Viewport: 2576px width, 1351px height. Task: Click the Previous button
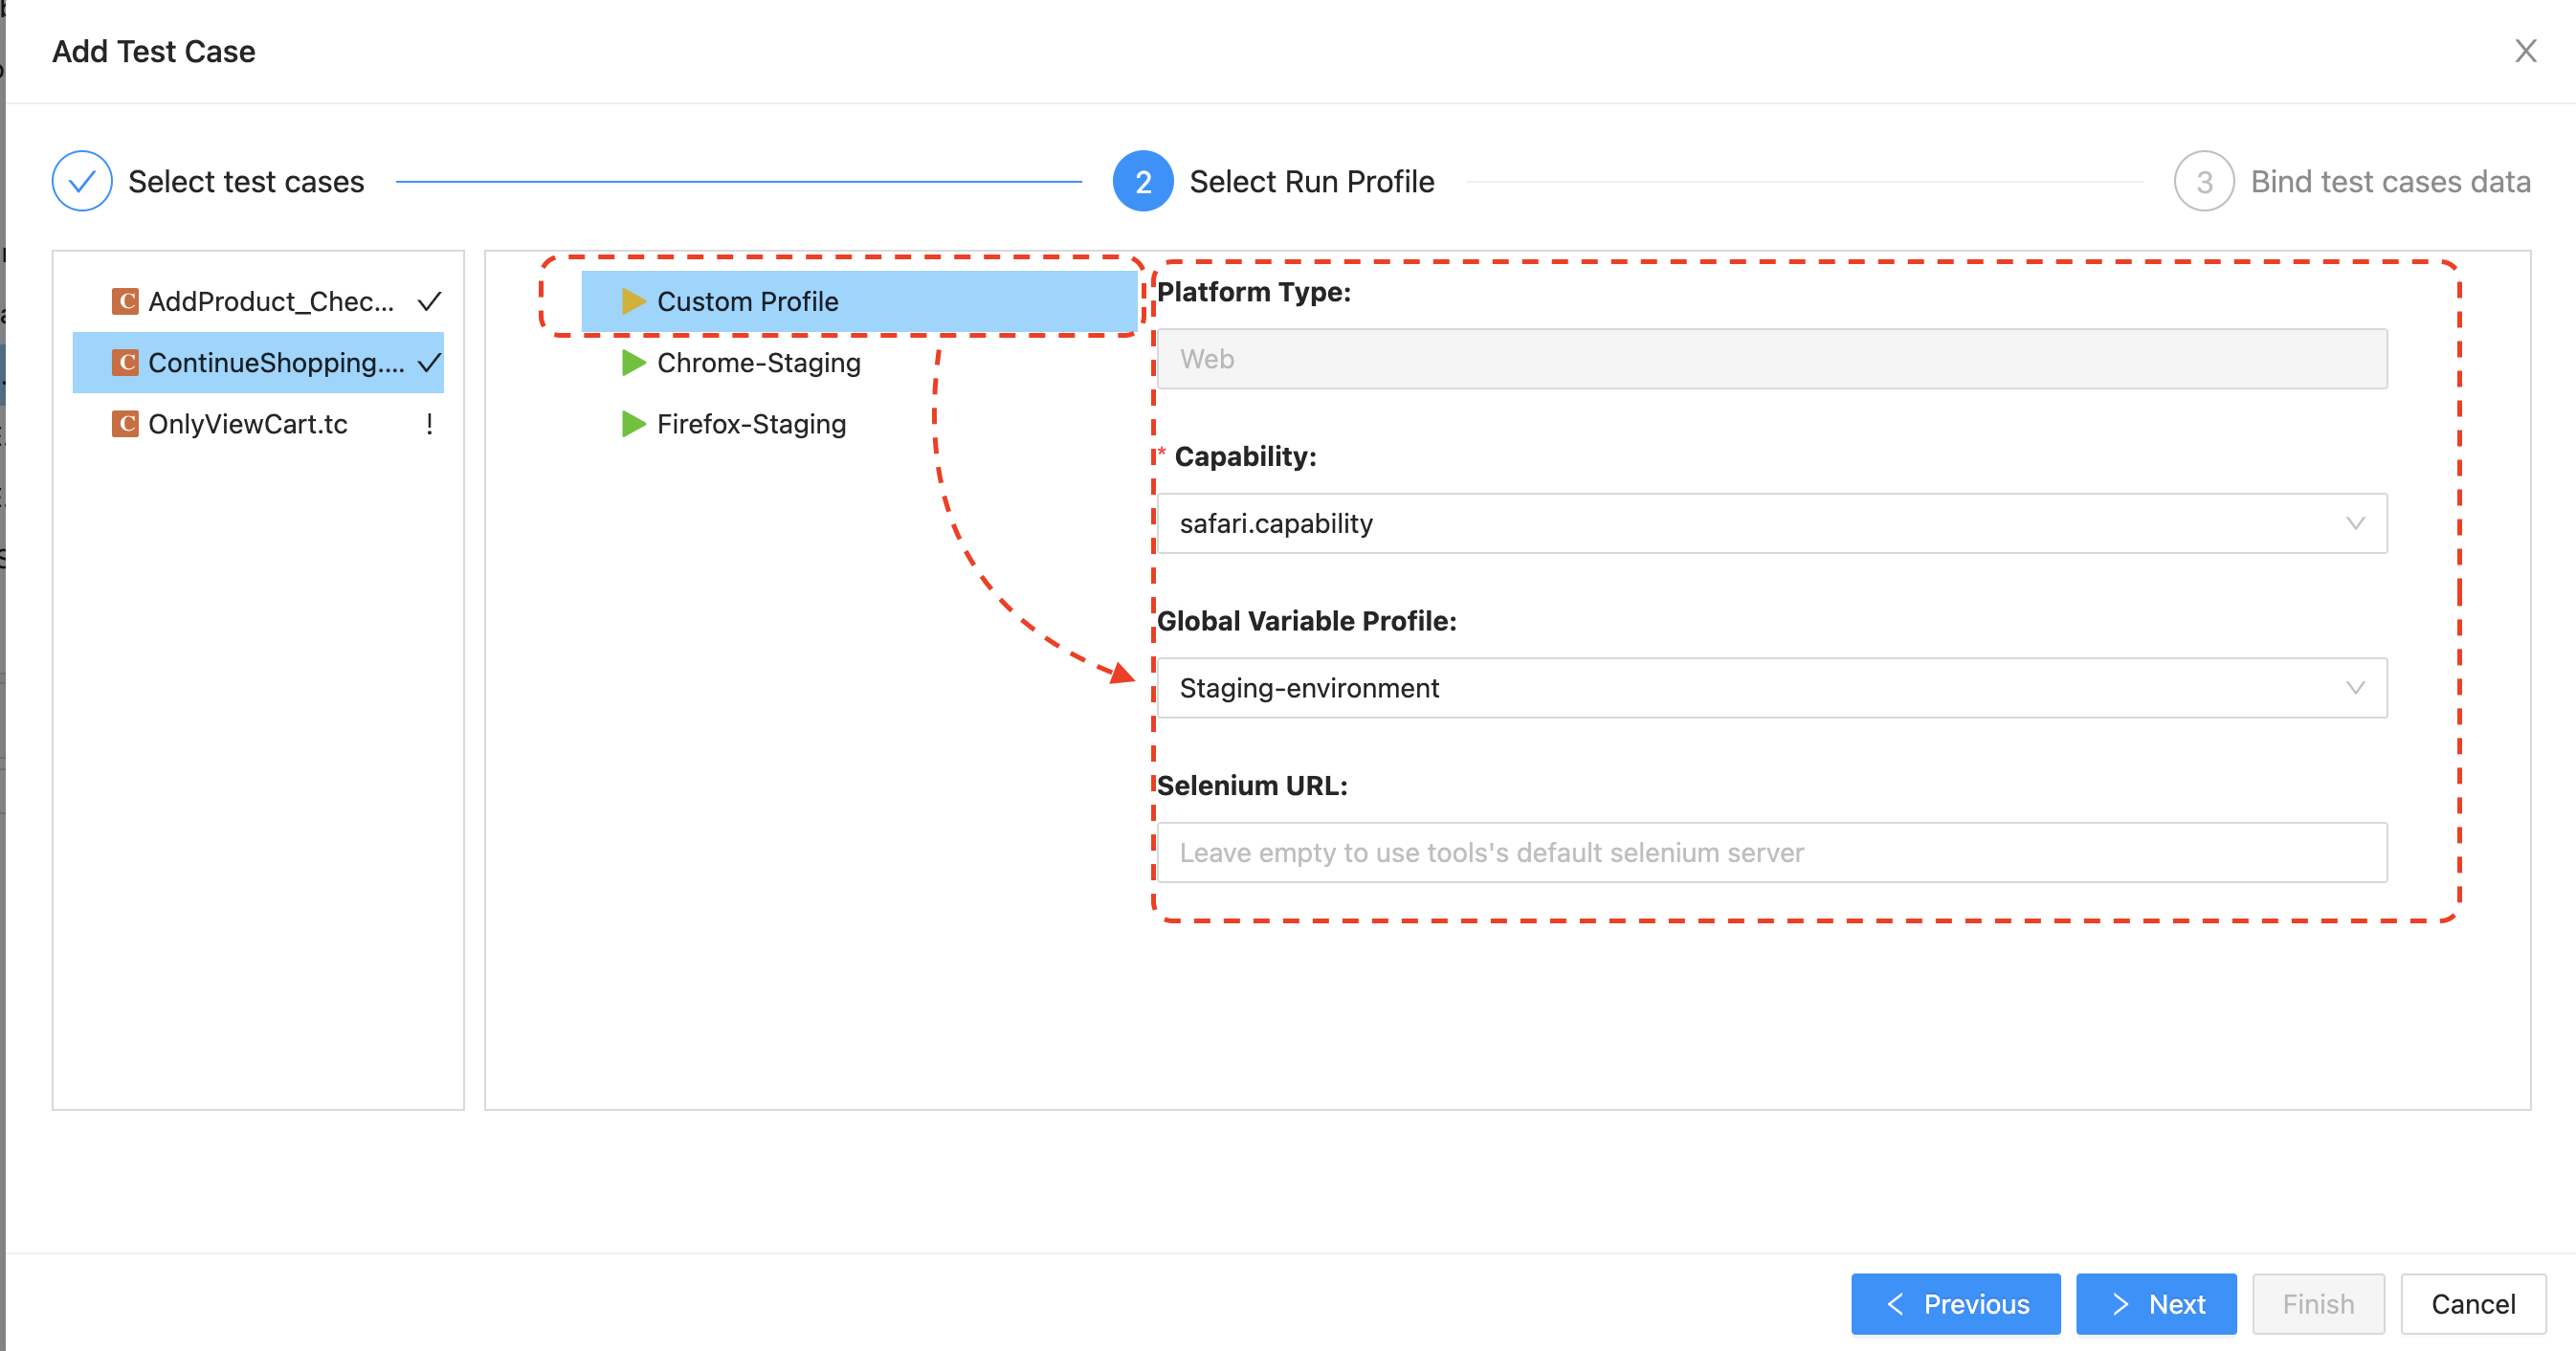coord(1954,1303)
